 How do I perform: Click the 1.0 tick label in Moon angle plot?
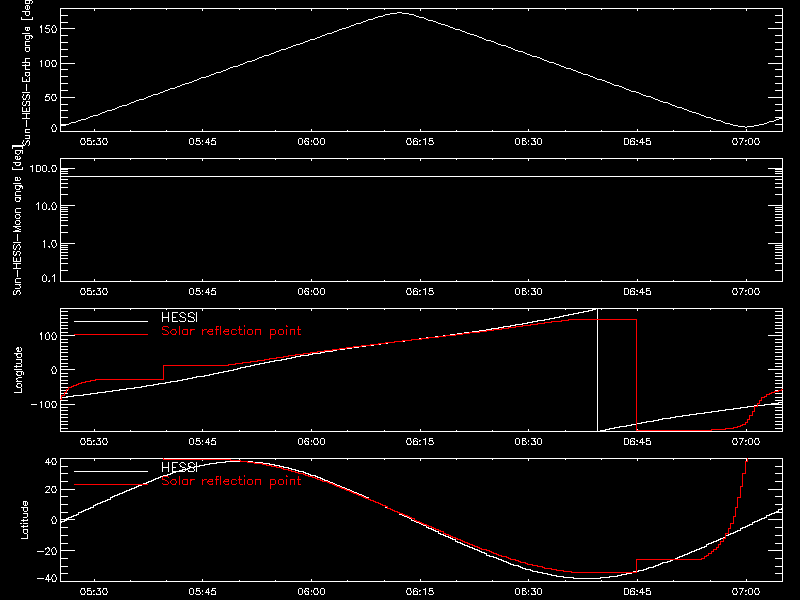pyautogui.click(x=49, y=244)
